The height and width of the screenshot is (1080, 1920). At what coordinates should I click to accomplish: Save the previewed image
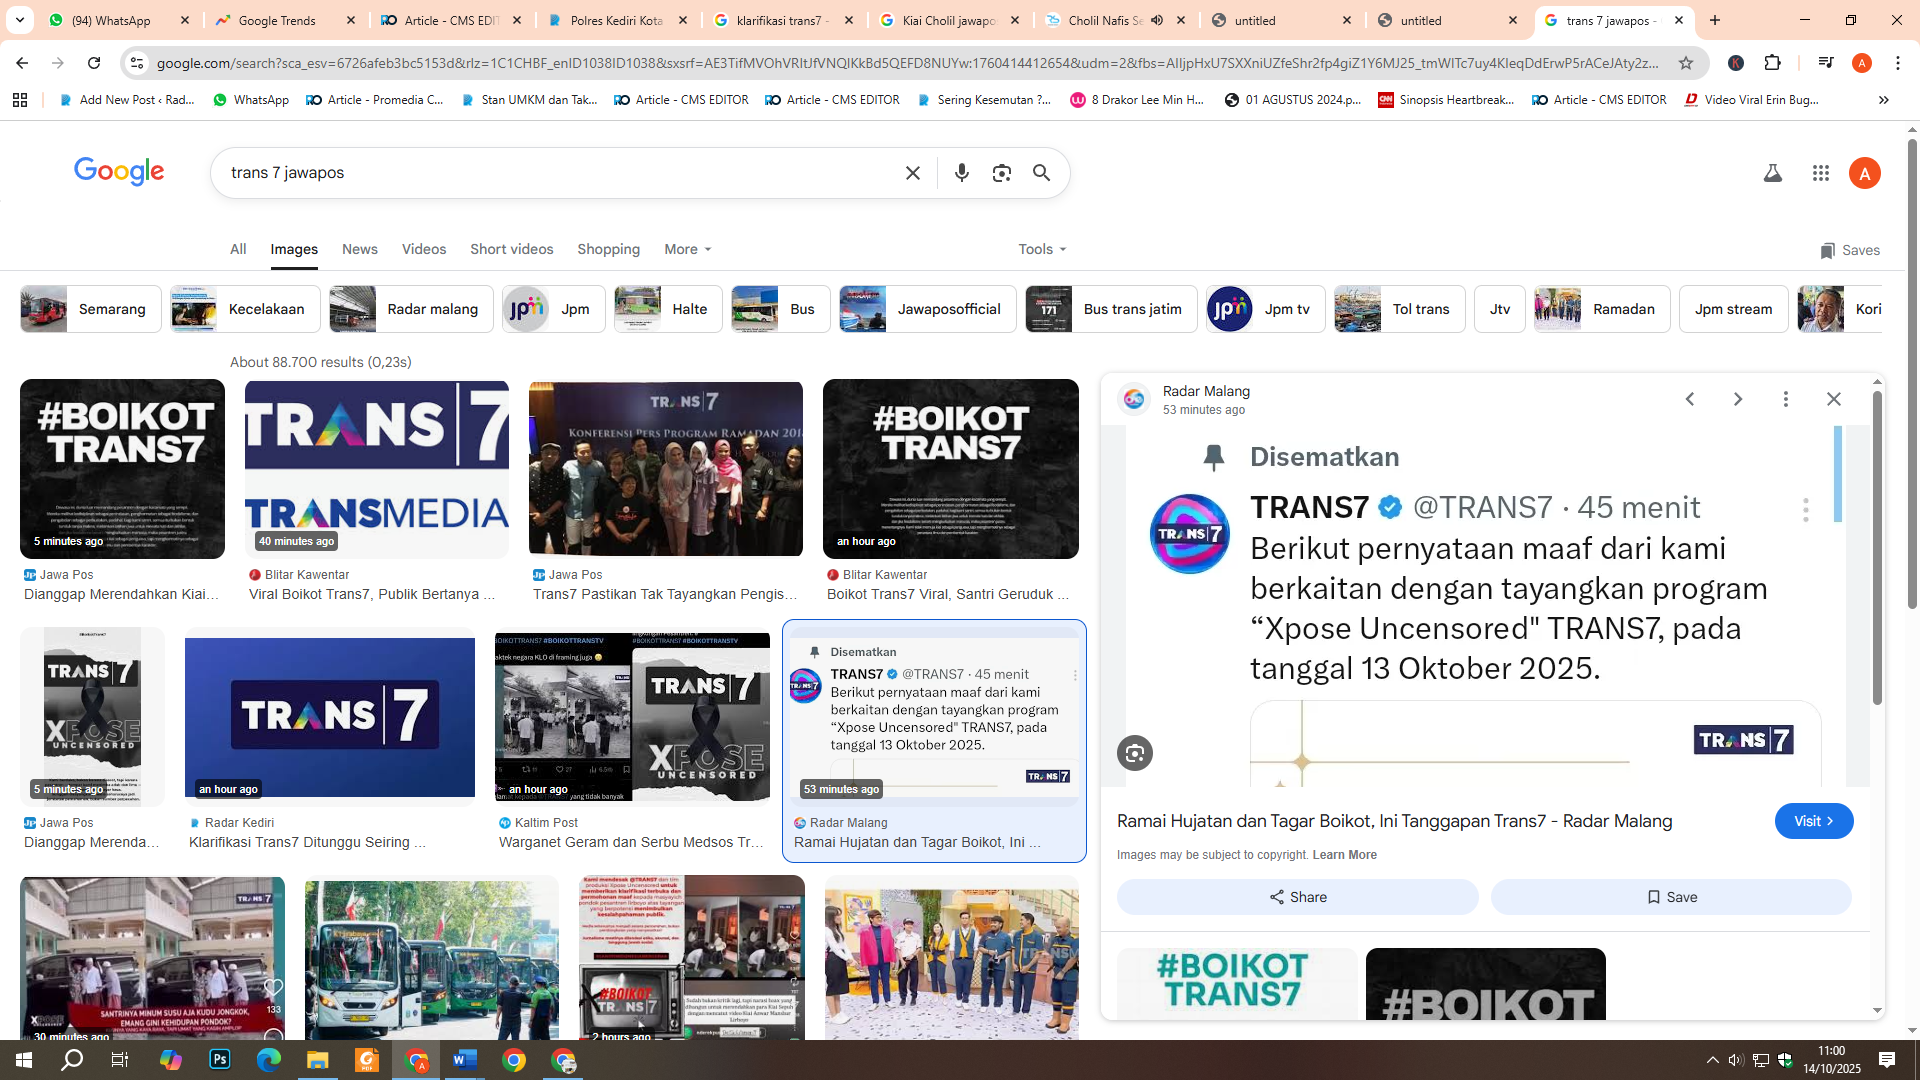pos(1671,897)
